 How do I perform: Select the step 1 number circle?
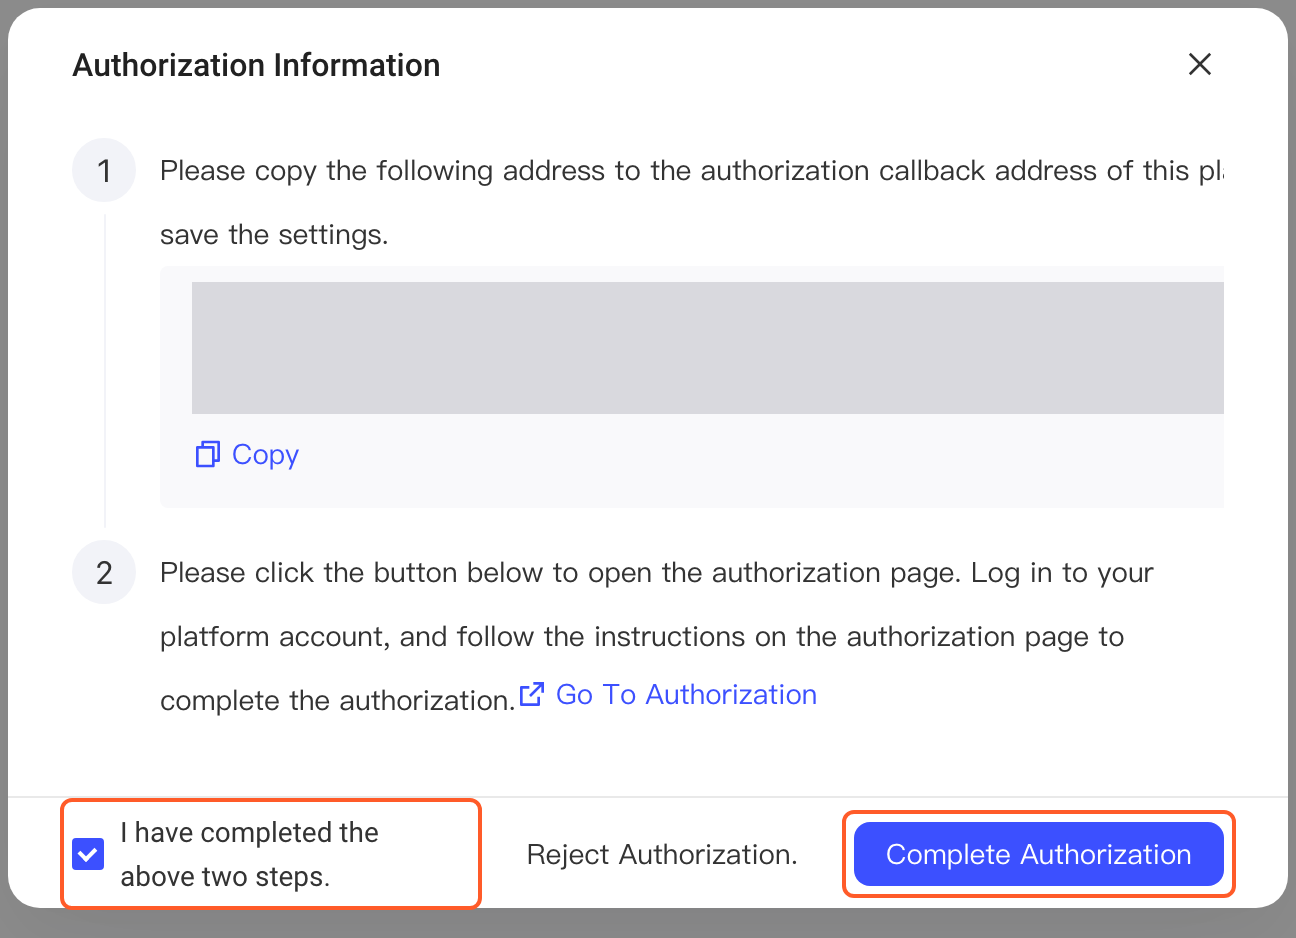click(x=104, y=171)
